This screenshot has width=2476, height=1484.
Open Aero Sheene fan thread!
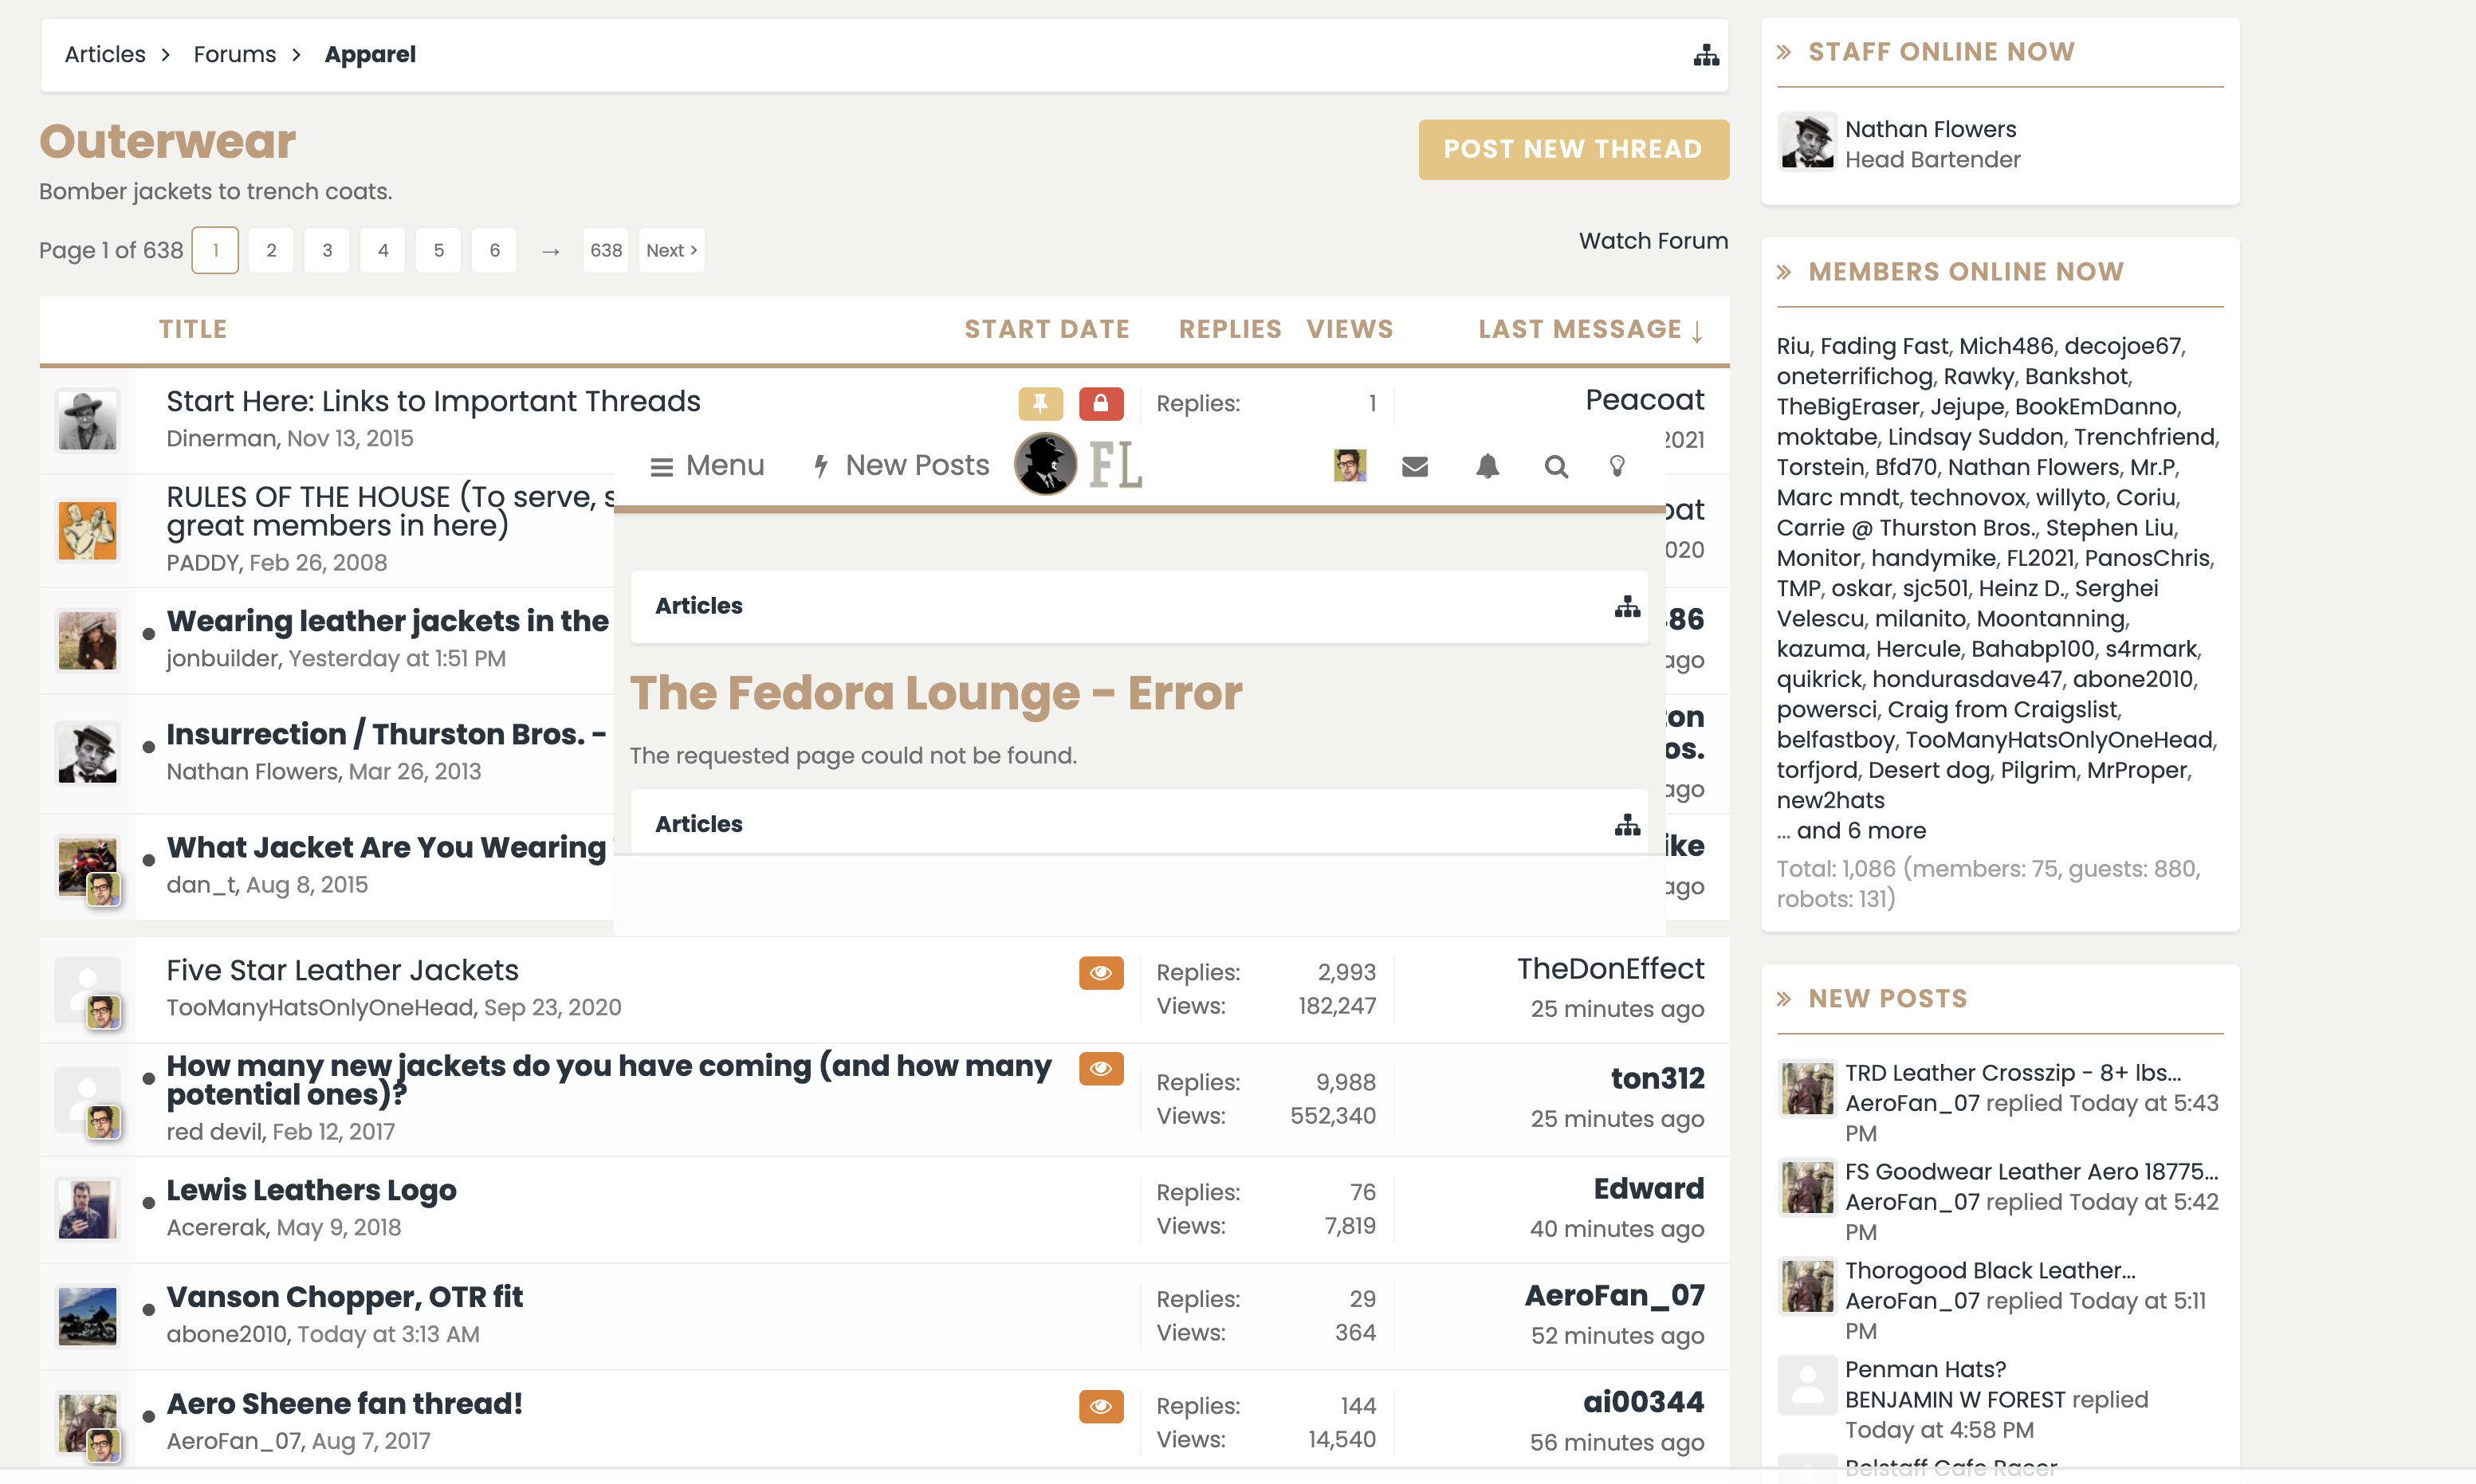pyautogui.click(x=344, y=1404)
